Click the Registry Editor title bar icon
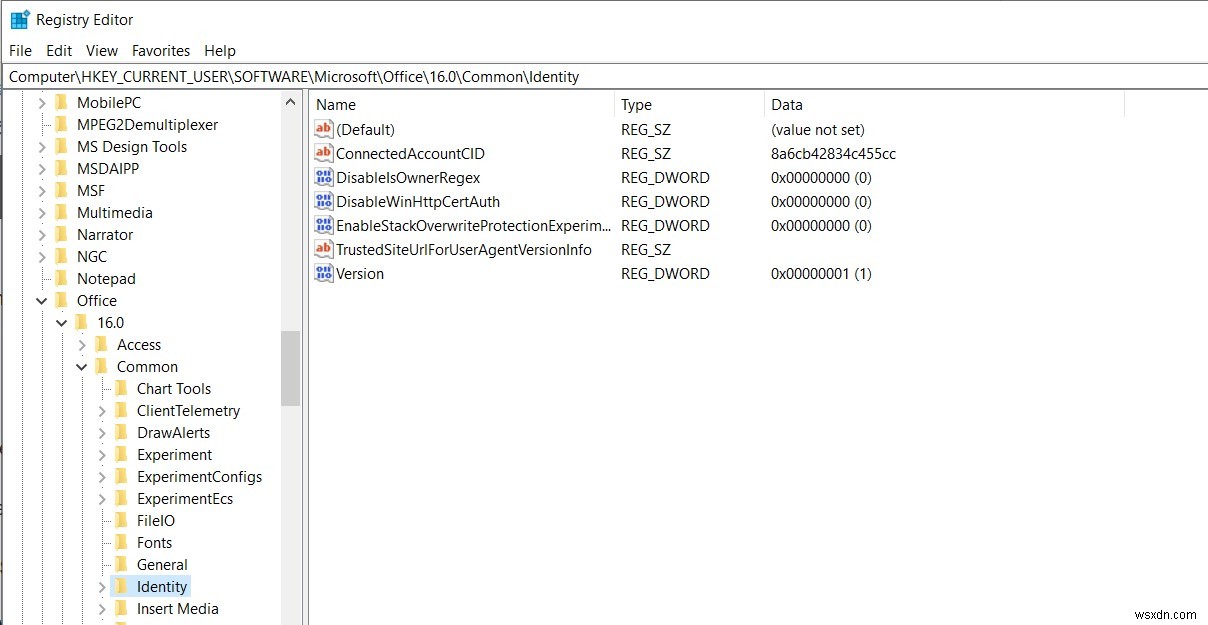The width and height of the screenshot is (1208, 625). [20, 19]
